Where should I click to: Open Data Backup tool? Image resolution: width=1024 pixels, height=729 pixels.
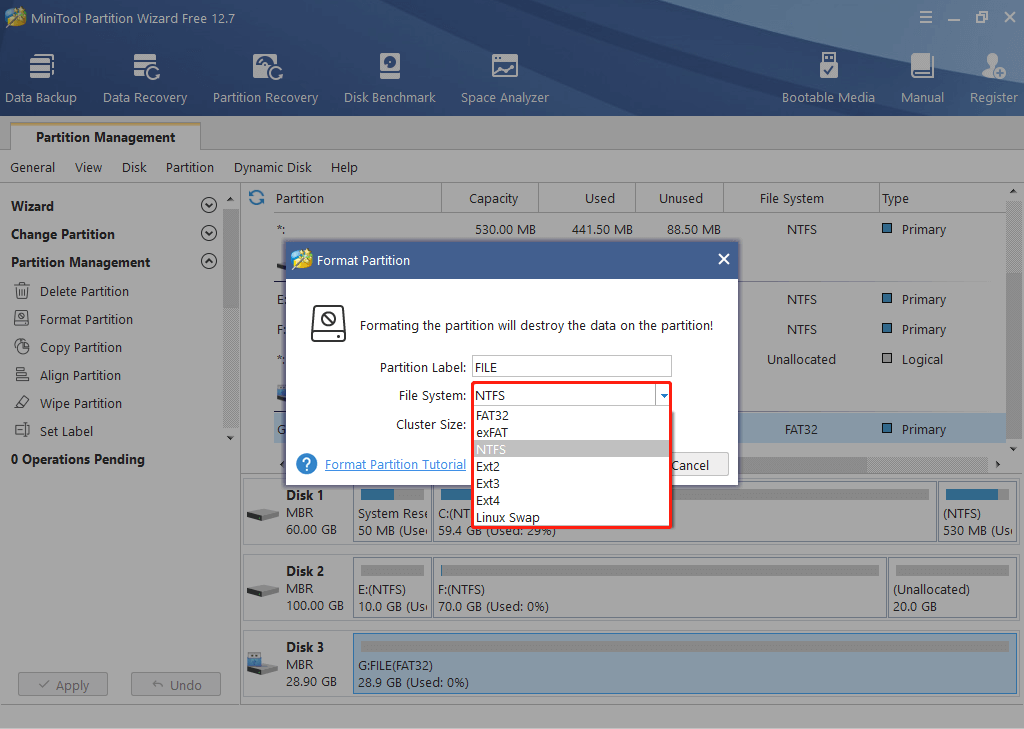tap(41, 78)
